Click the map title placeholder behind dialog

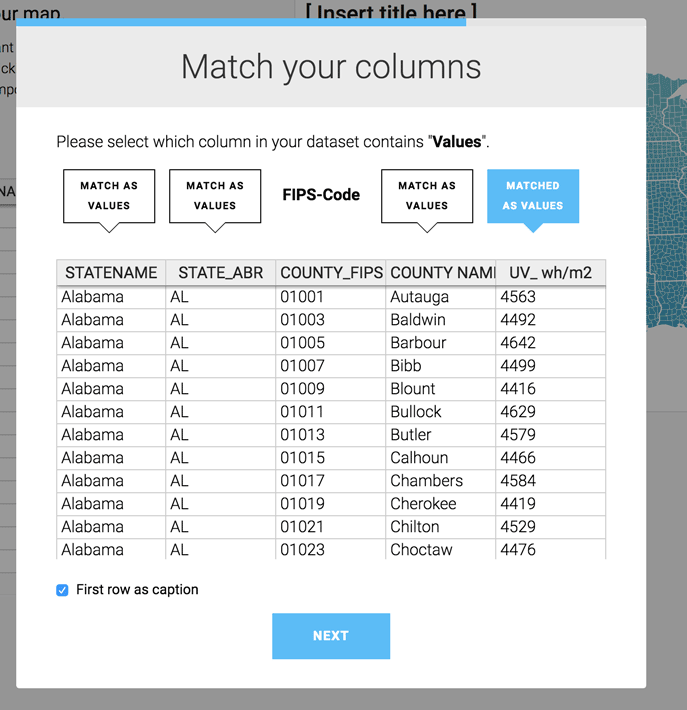(391, 10)
